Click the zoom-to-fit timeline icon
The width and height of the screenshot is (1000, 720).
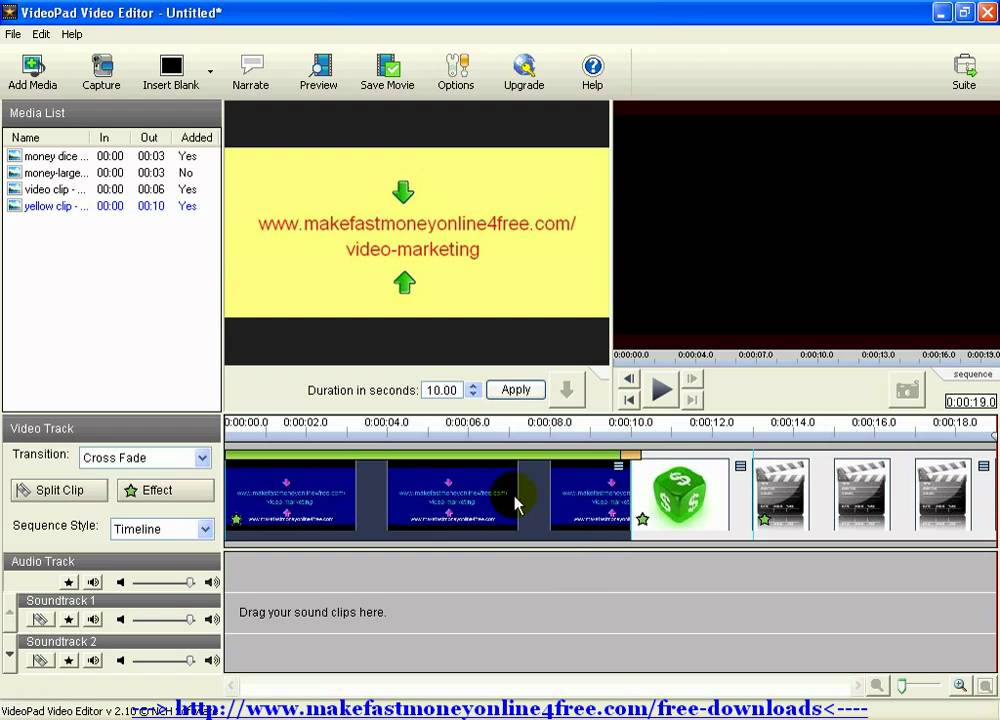coord(985,686)
